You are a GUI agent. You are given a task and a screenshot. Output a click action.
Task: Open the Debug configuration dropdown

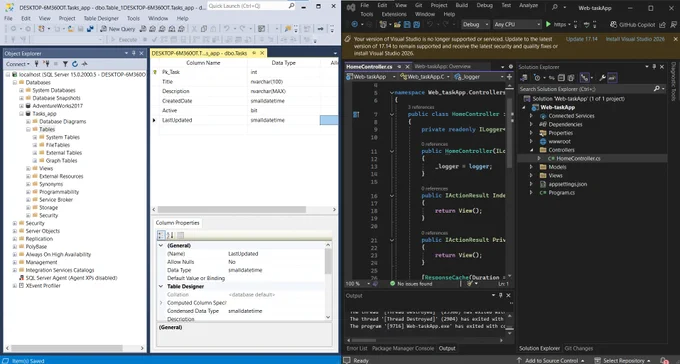(475, 25)
